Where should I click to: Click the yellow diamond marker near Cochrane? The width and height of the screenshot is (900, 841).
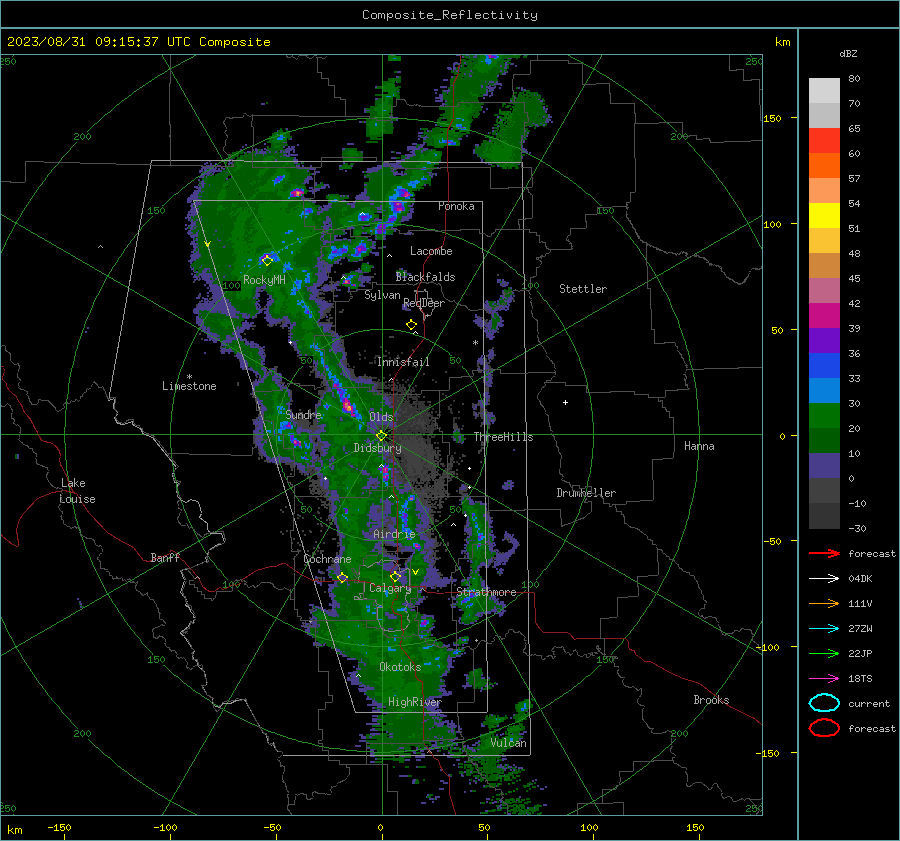343,577
